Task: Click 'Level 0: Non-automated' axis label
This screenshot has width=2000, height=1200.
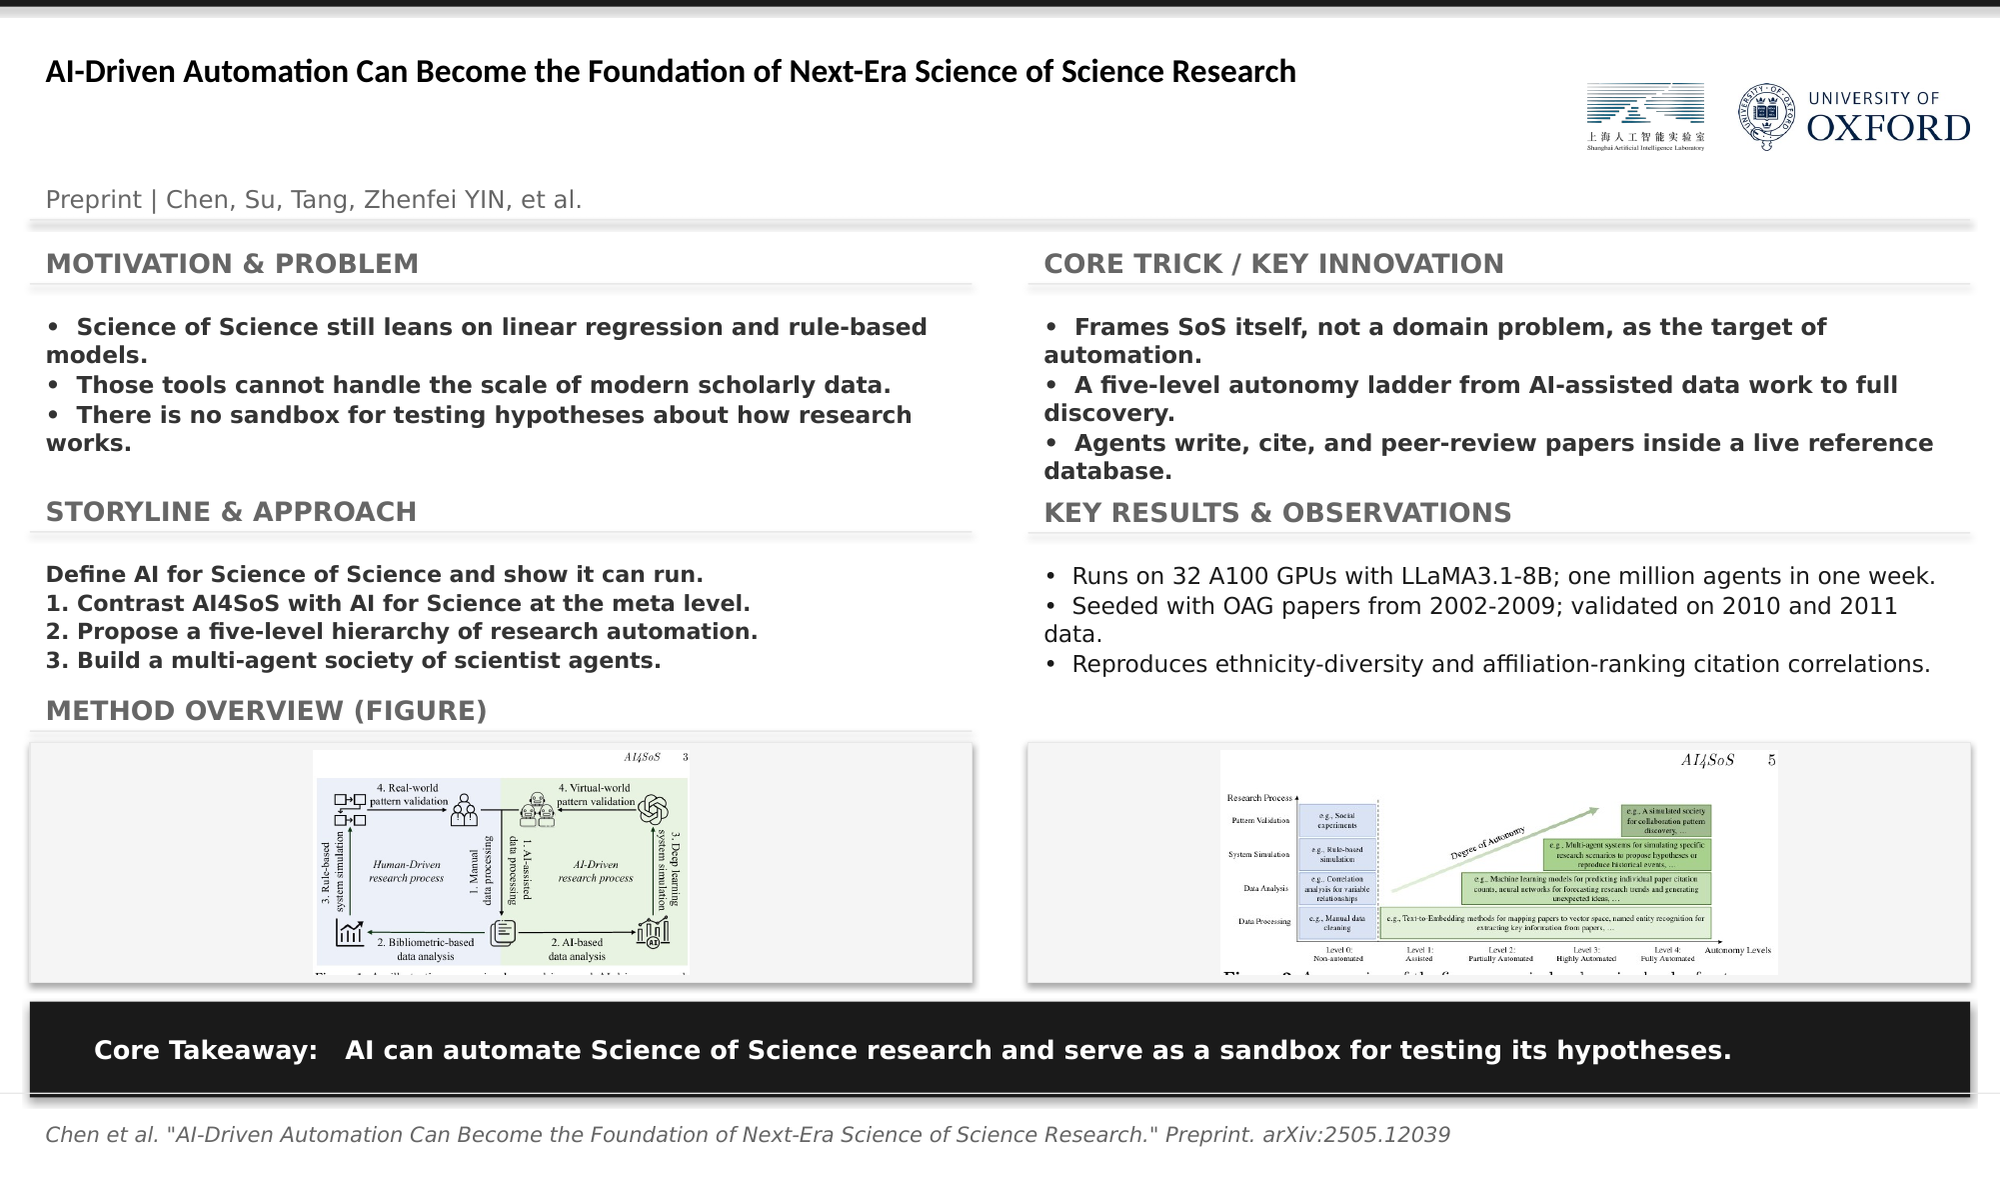Action: point(1338,954)
